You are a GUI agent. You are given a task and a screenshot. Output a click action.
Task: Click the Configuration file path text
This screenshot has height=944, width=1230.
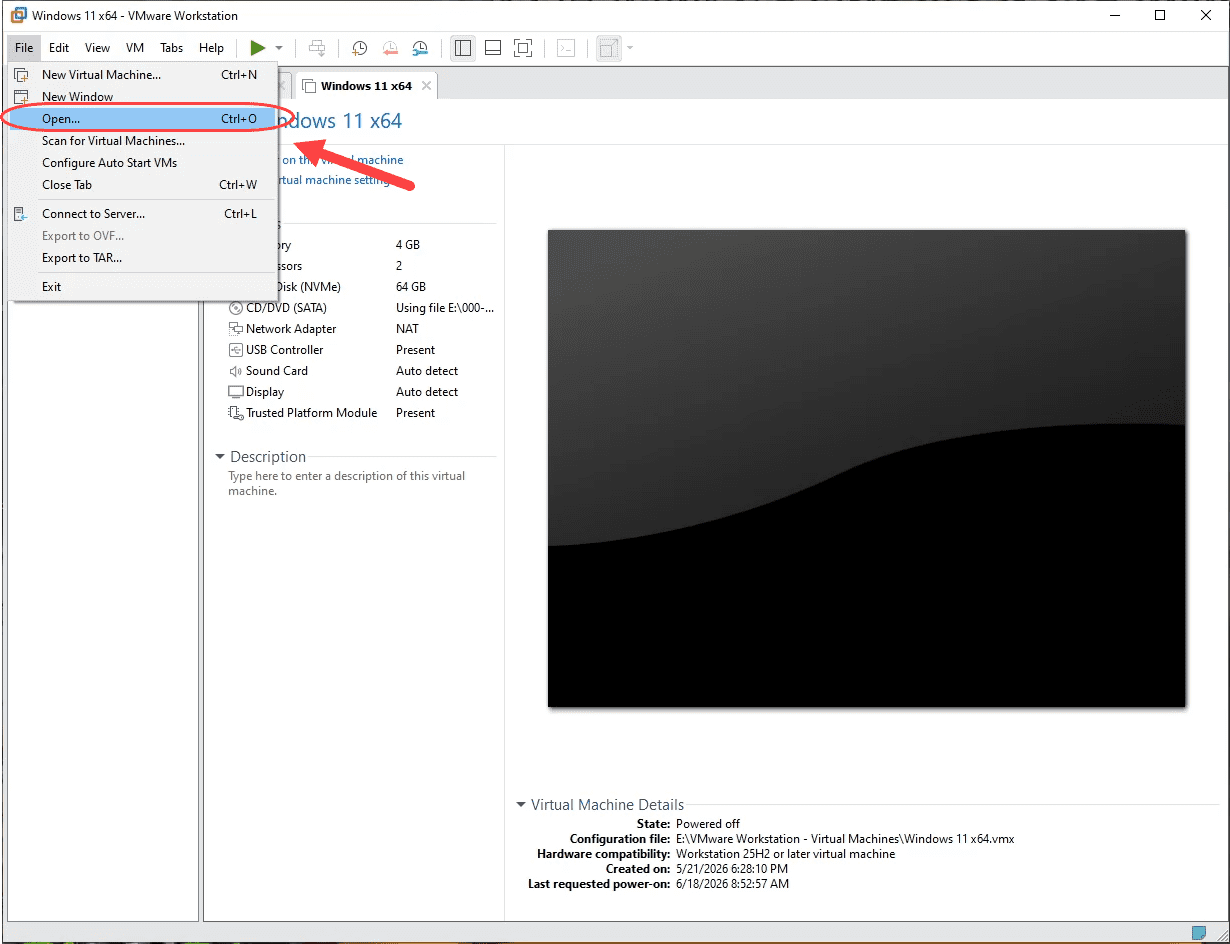(x=845, y=839)
